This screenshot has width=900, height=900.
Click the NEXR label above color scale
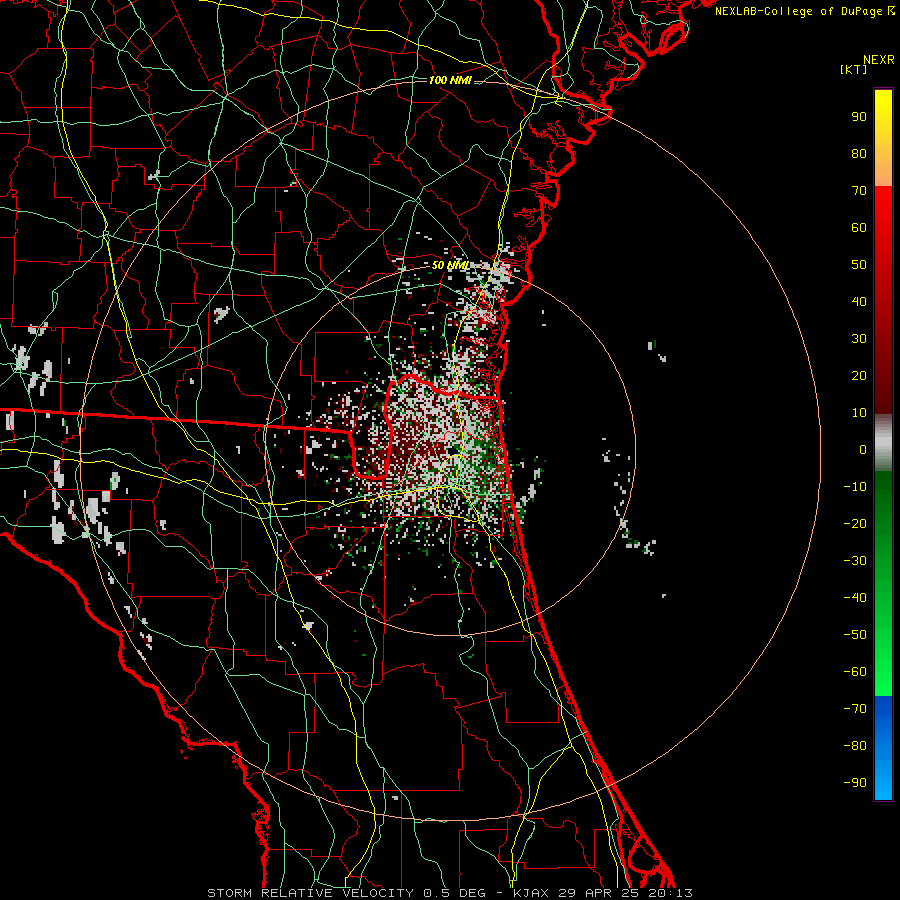pyautogui.click(x=879, y=60)
